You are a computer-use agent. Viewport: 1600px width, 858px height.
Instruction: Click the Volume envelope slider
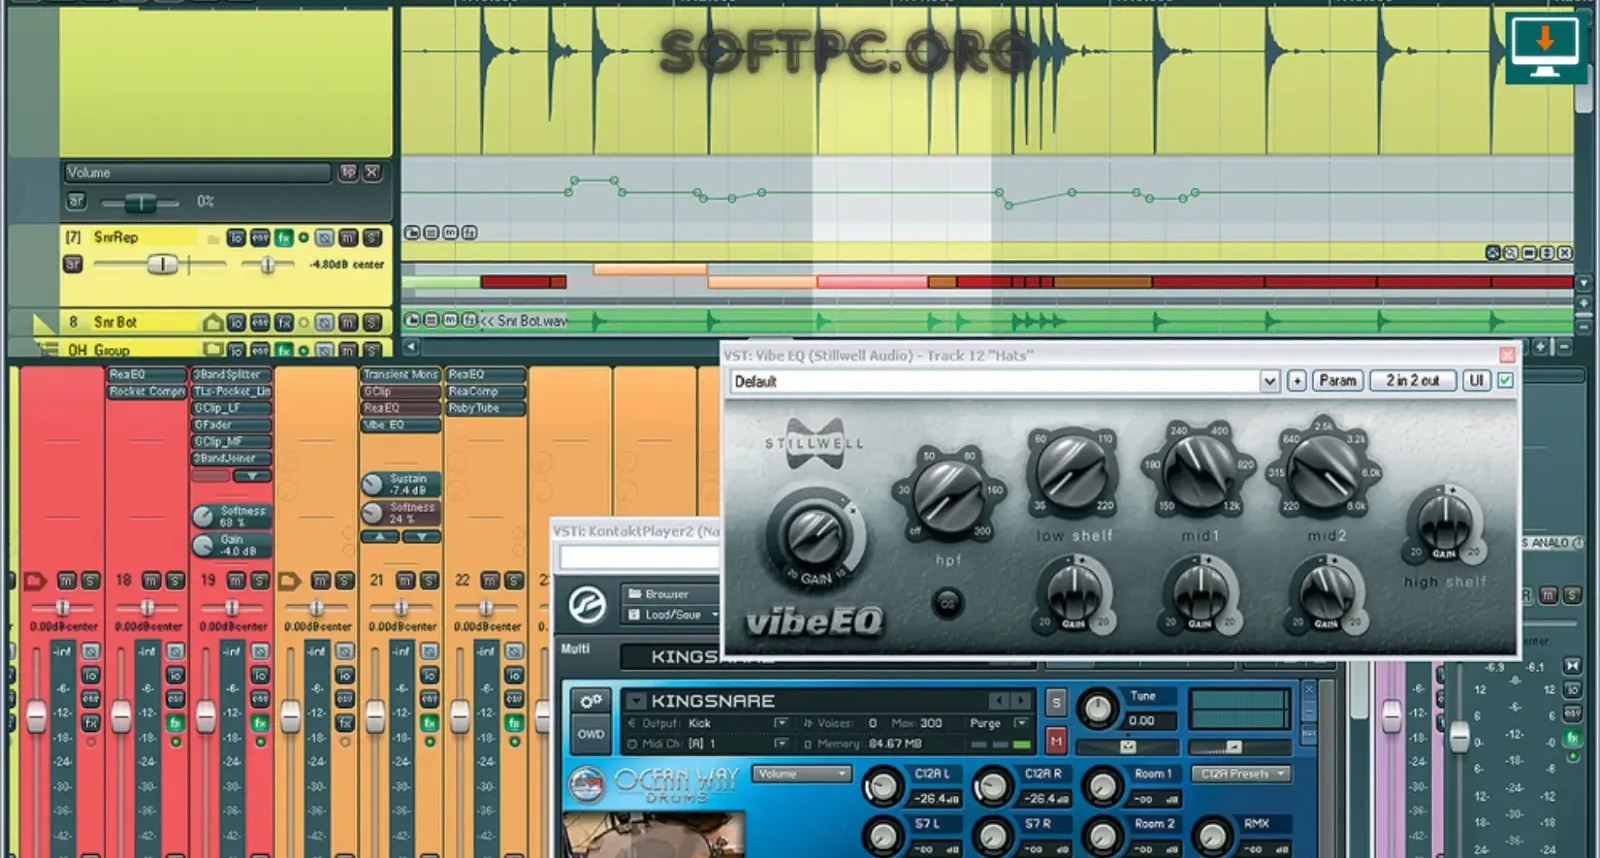(141, 203)
